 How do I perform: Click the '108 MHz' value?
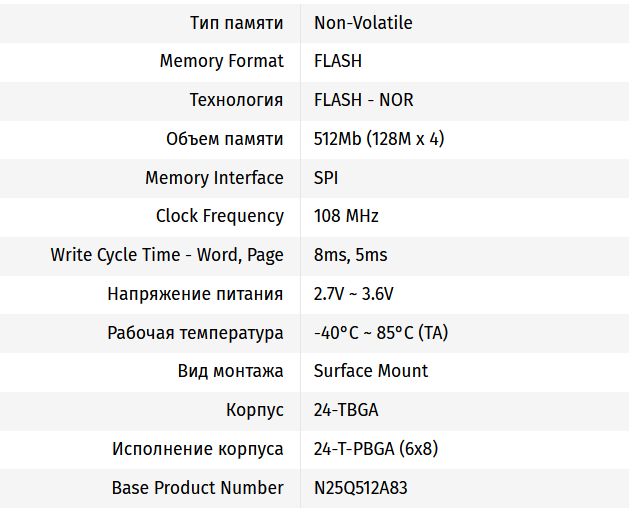point(346,216)
